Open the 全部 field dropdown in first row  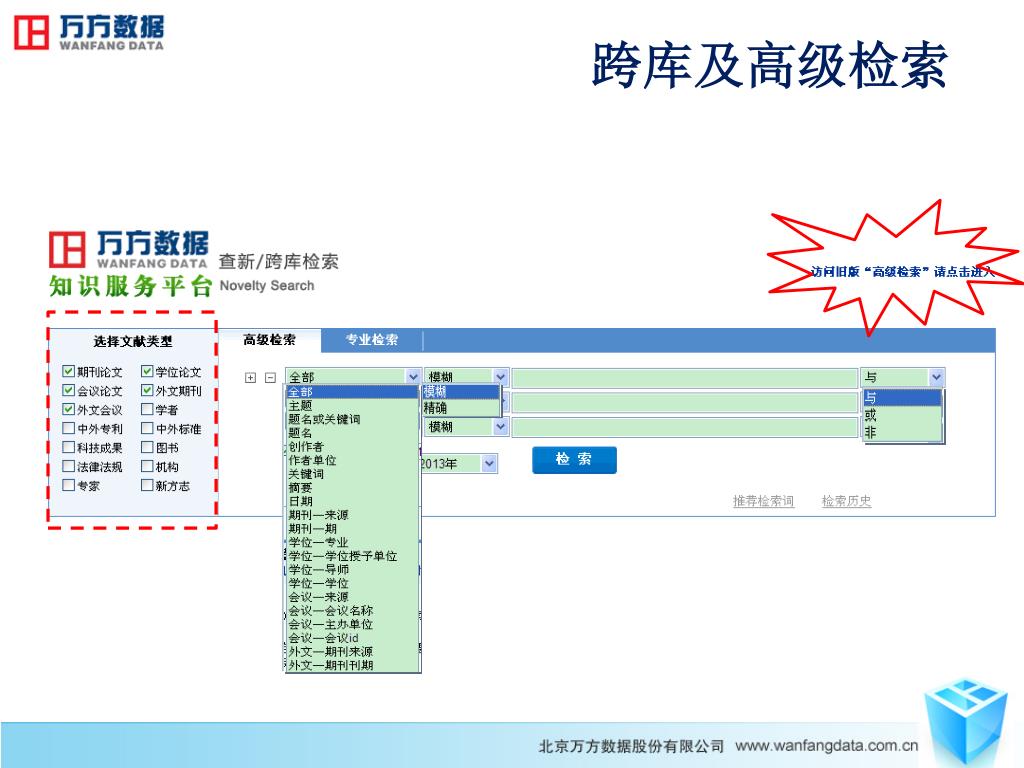pyautogui.click(x=353, y=377)
